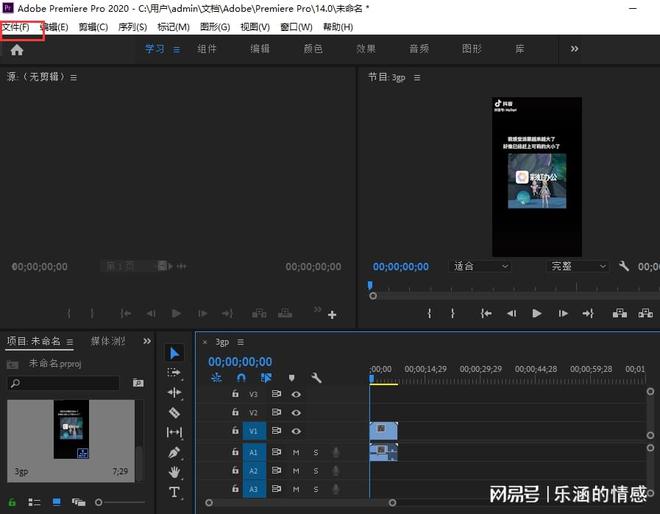Open program monitor wrench settings
Screen dimensions: 660x514
(x=623, y=266)
